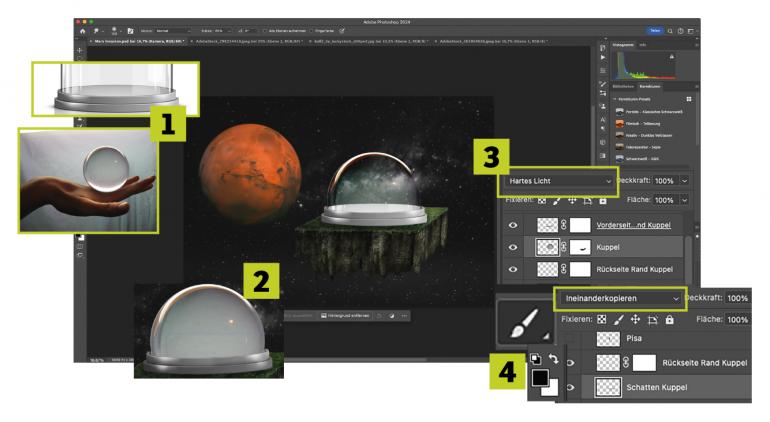Select the Korrekturen panel tab
The image size is (770, 422).
coord(650,86)
